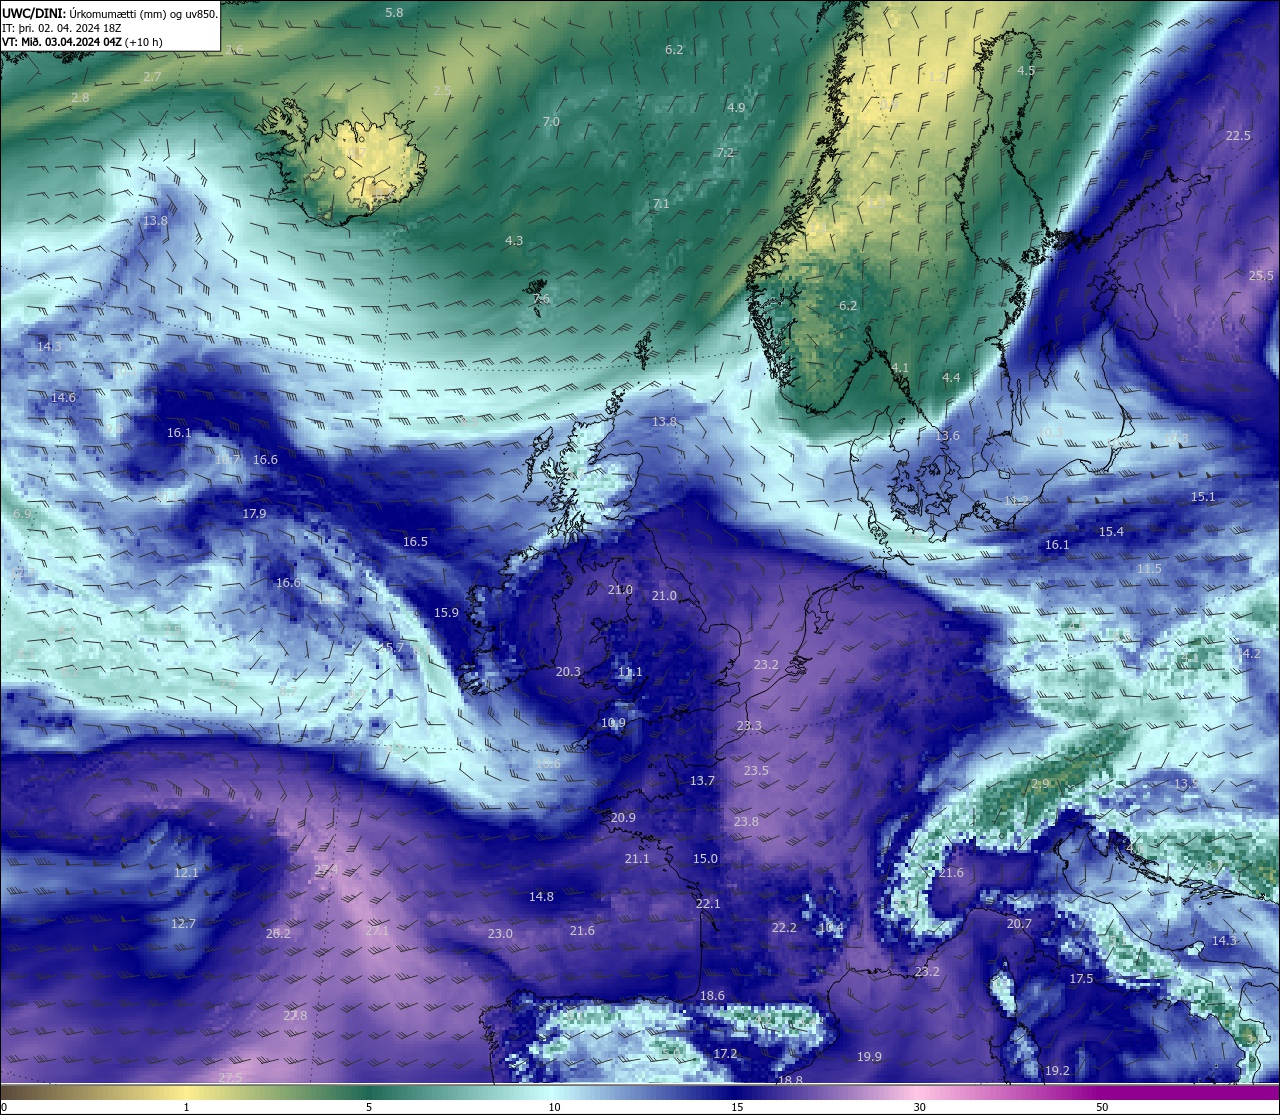Click the 18.6 value near the Pyrenees
1280x1115 pixels.
[712, 995]
